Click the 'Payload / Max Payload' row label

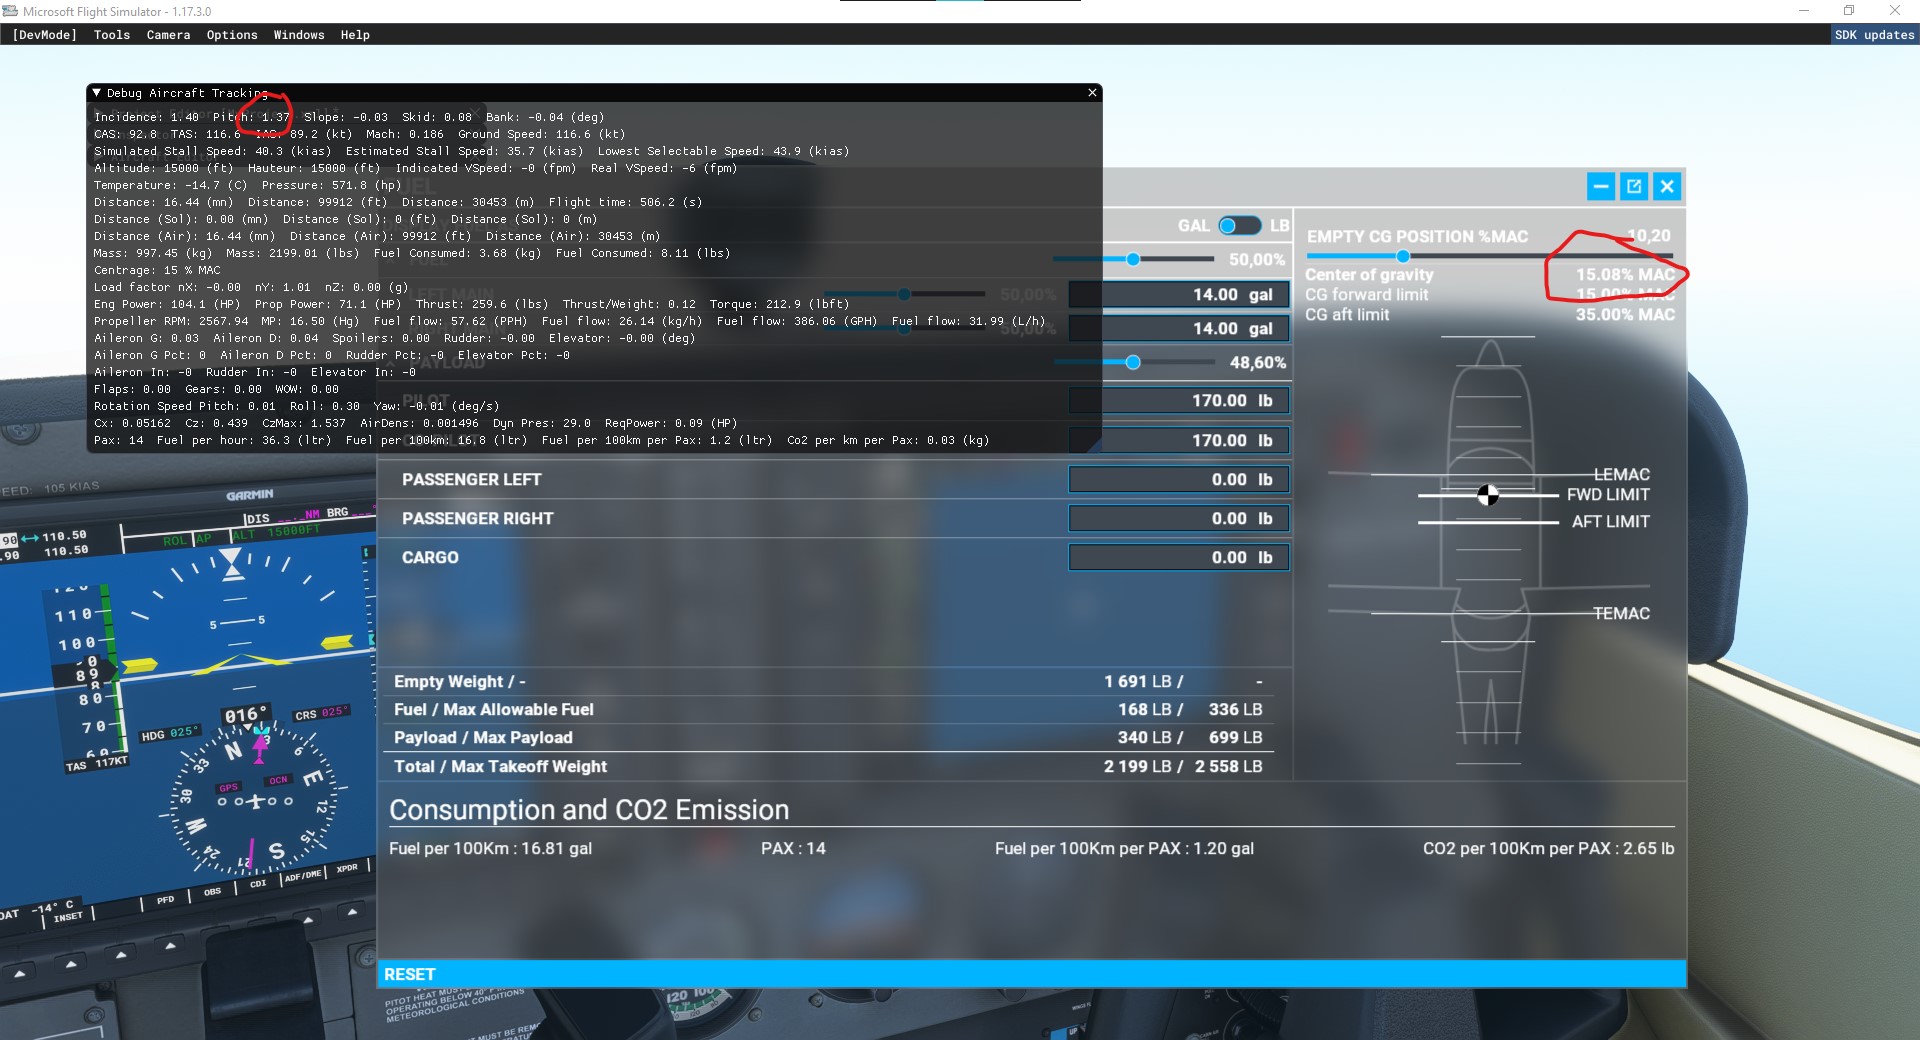click(x=483, y=738)
